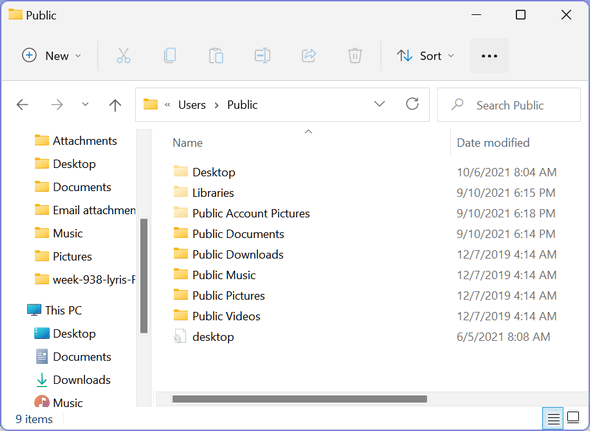Image resolution: width=590 pixels, height=431 pixels.
Task: Click the Rename icon in toolbar
Action: (262, 56)
